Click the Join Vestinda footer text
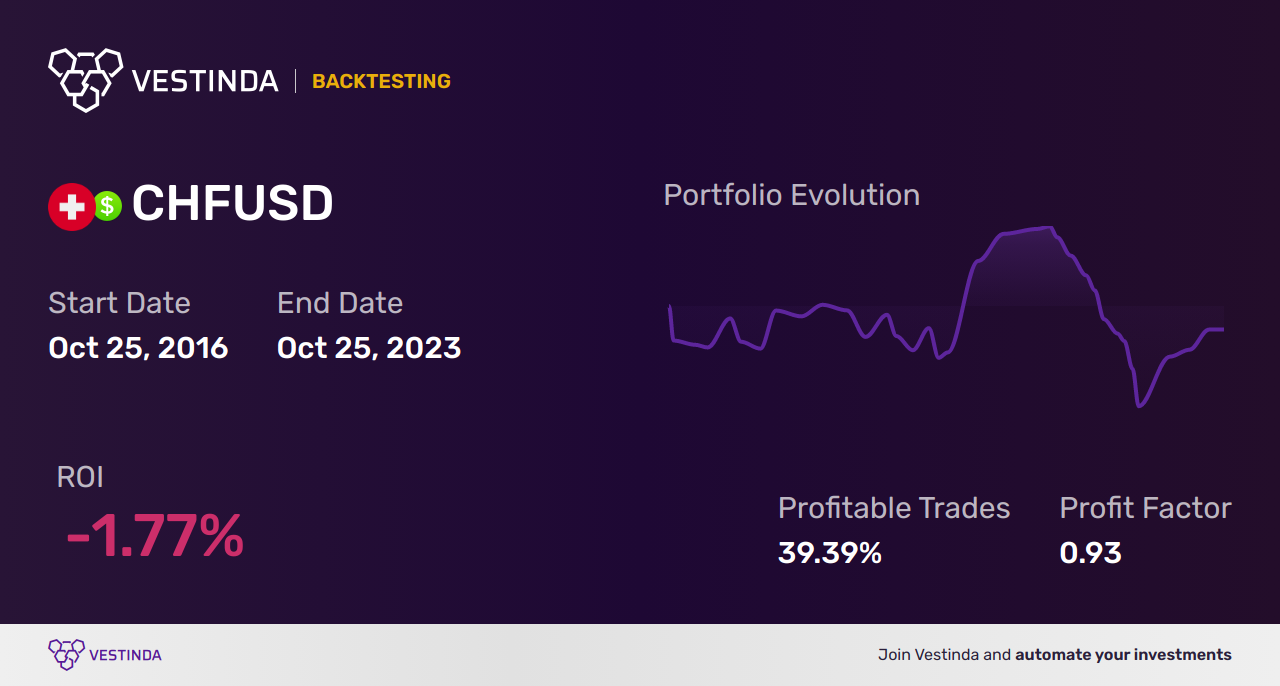The height and width of the screenshot is (686, 1280). click(1054, 655)
